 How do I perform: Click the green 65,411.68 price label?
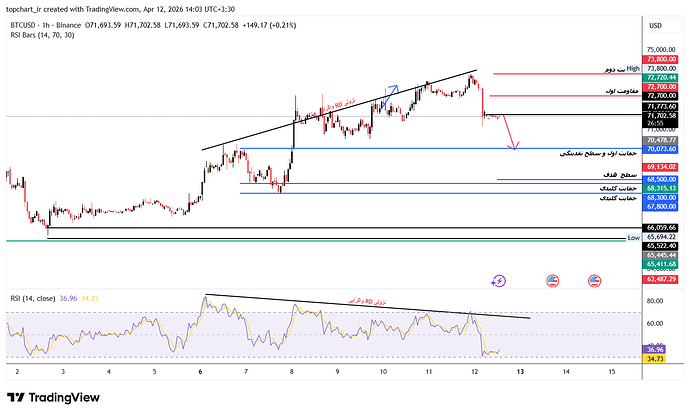(660, 264)
